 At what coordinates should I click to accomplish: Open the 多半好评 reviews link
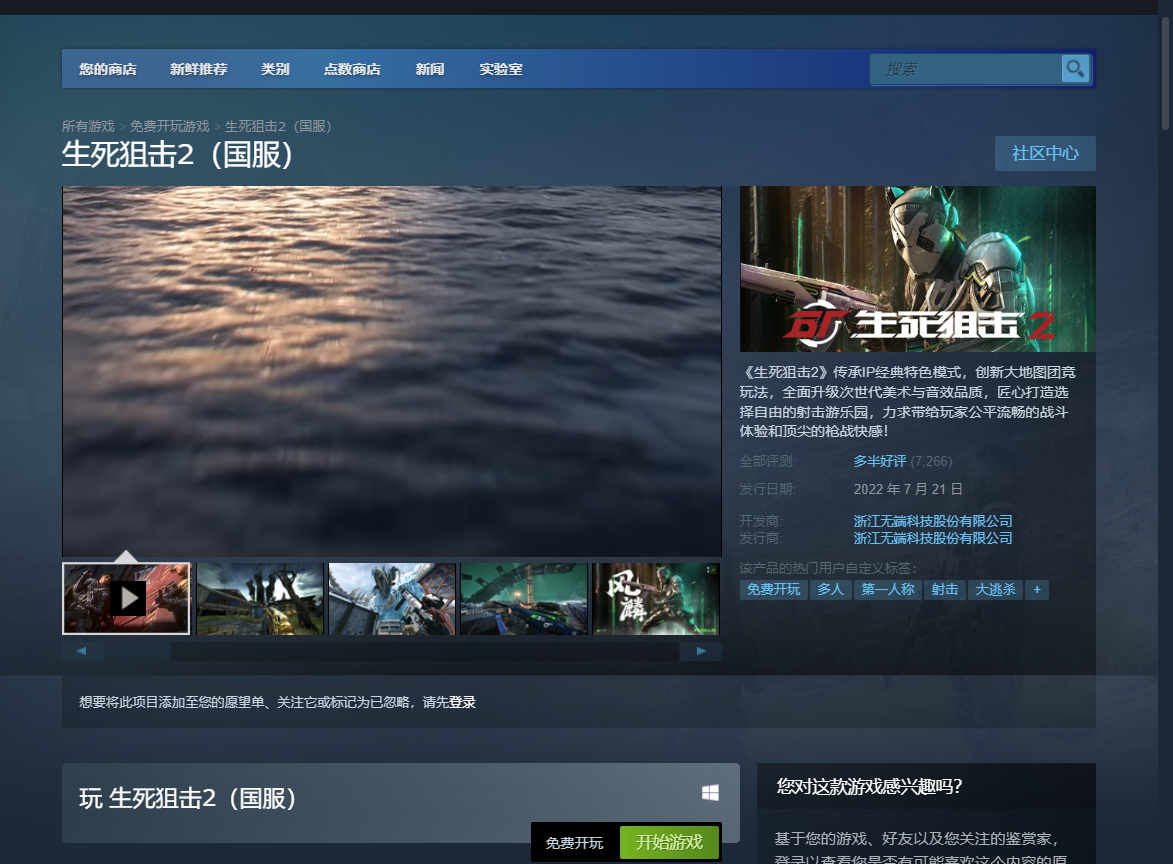tap(880, 461)
